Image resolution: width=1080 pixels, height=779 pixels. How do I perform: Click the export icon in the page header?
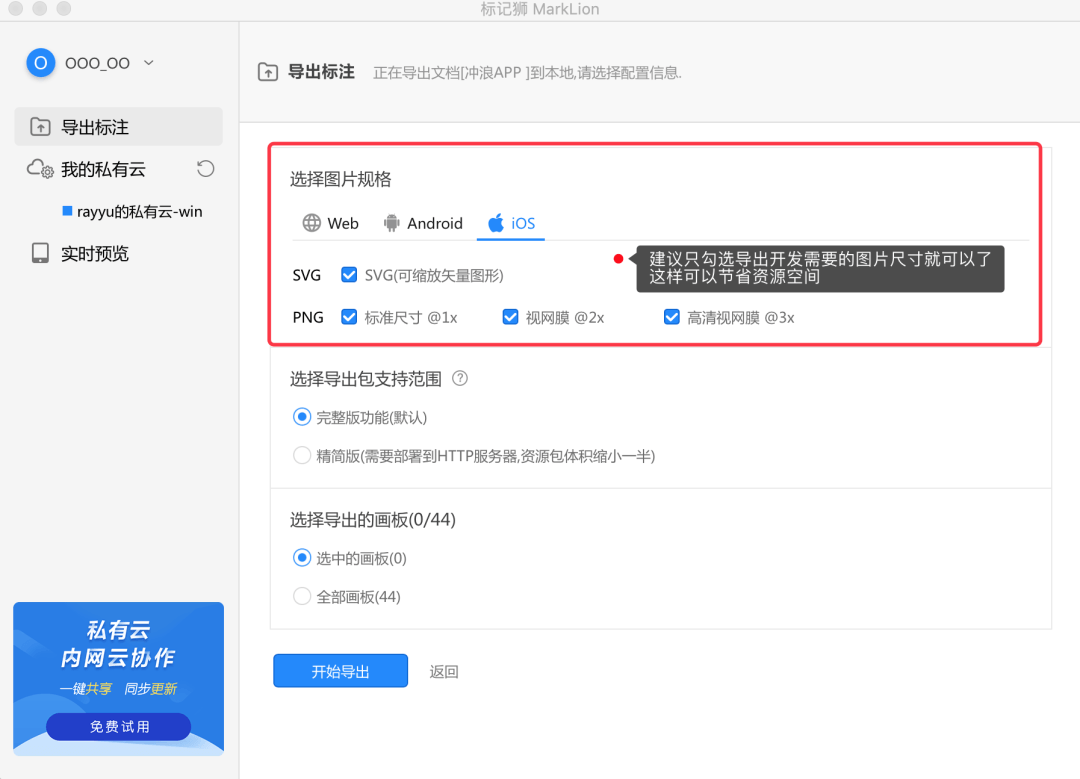click(x=268, y=72)
